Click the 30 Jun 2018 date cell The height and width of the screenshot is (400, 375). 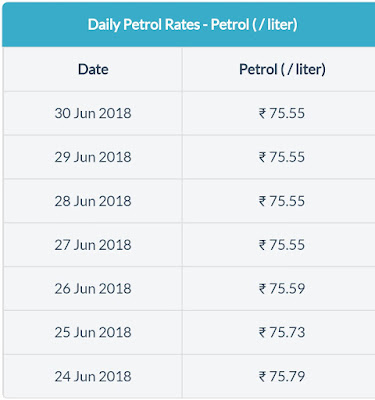[93, 113]
